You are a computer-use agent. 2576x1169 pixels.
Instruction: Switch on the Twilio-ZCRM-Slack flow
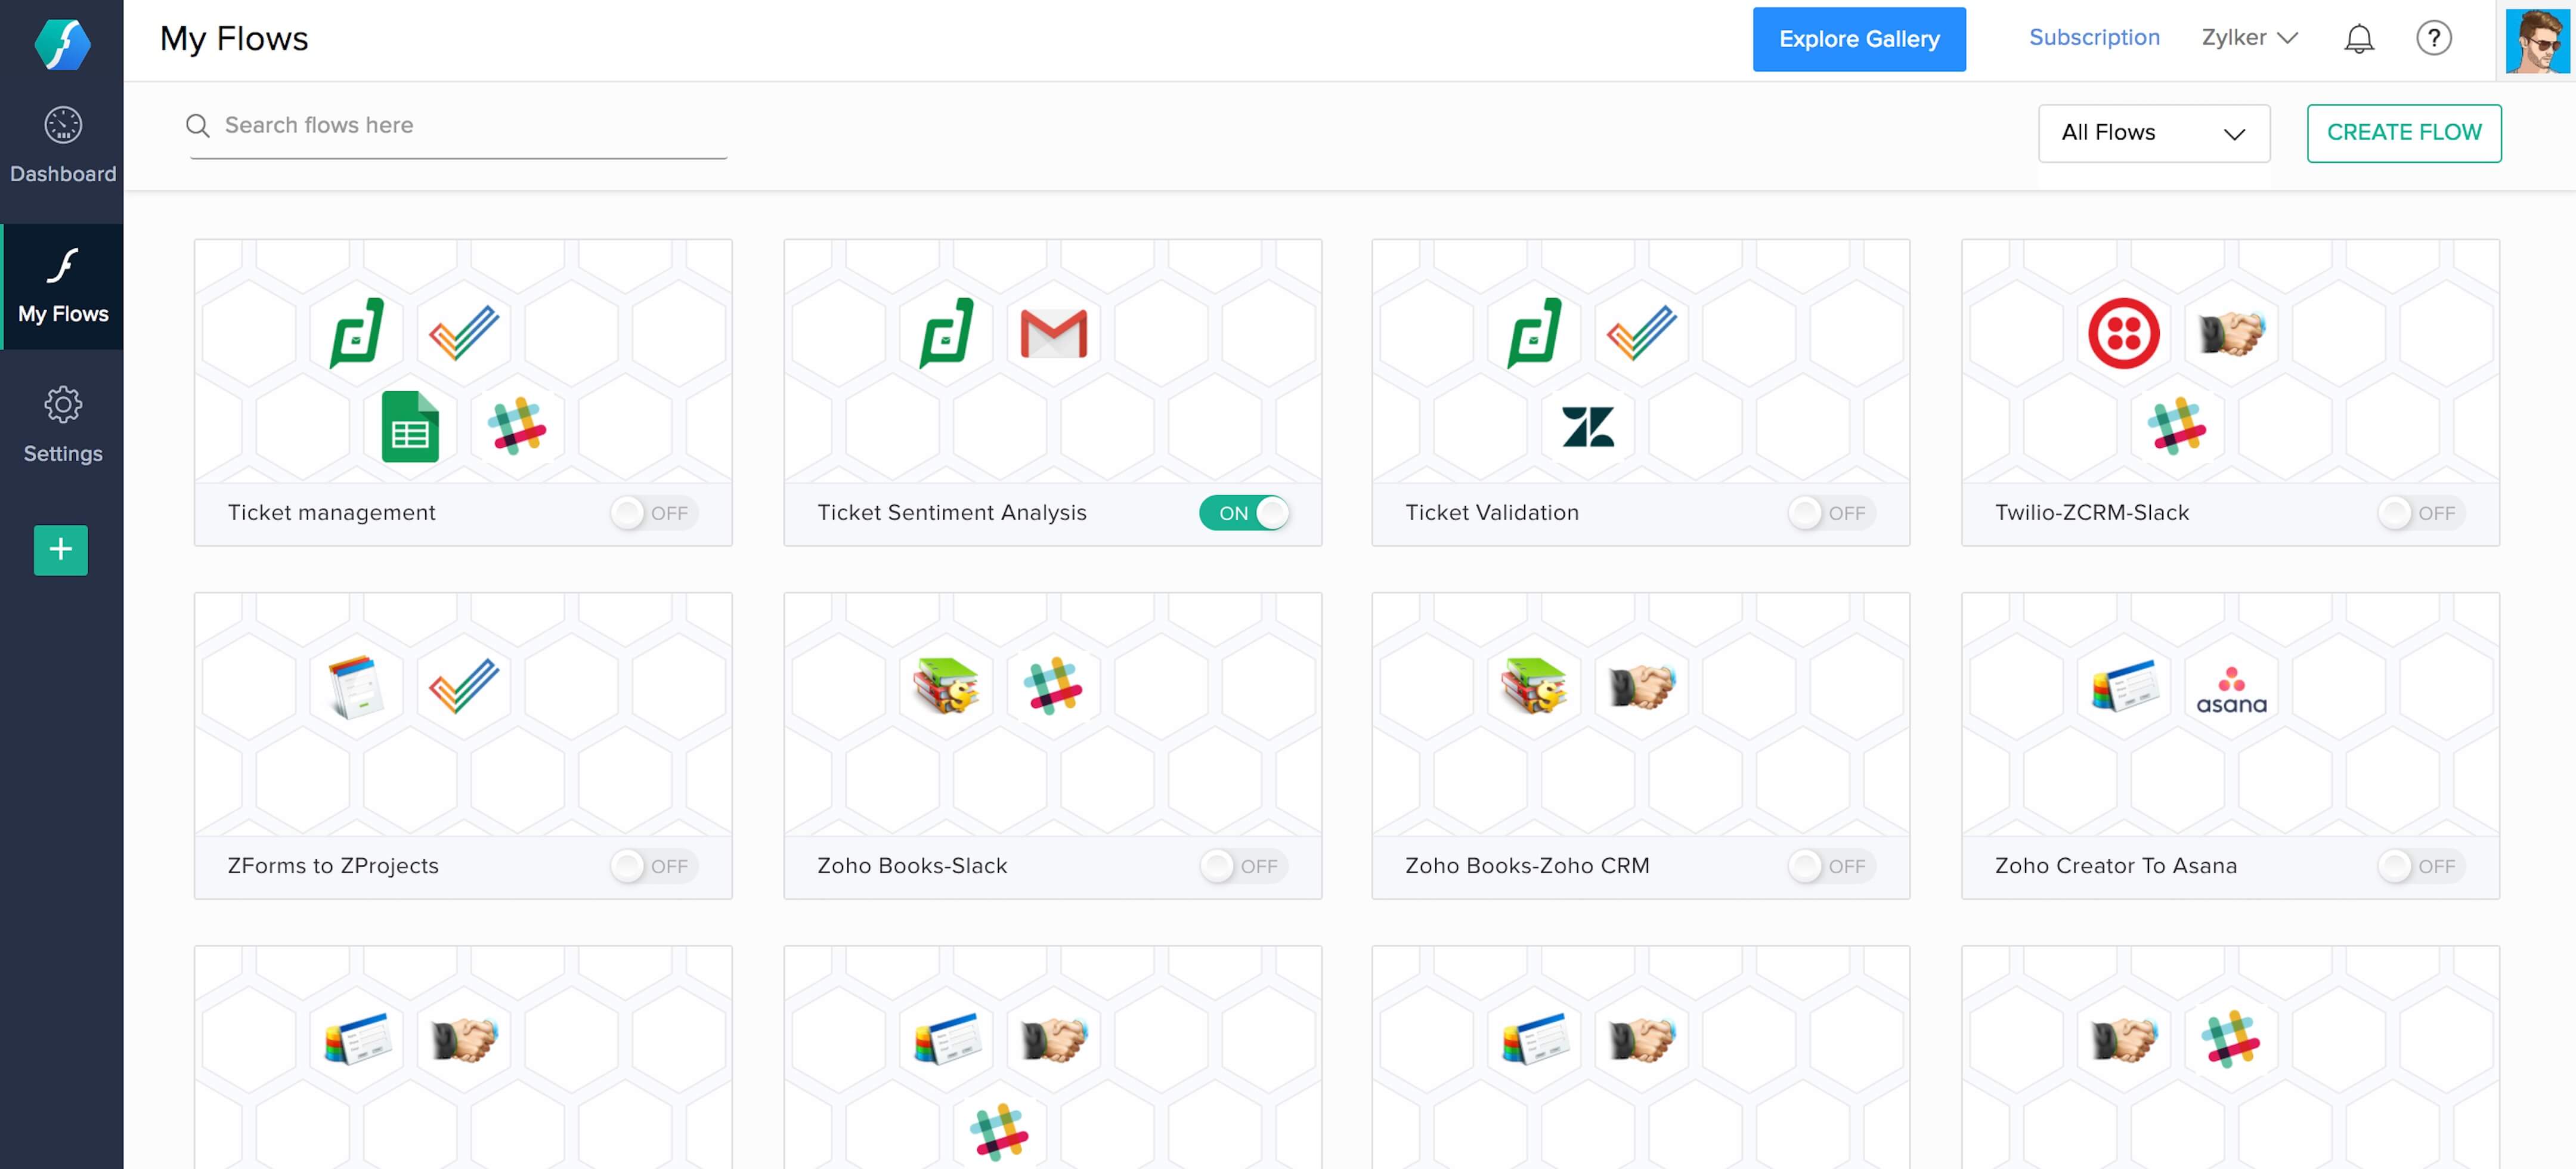coord(2422,513)
